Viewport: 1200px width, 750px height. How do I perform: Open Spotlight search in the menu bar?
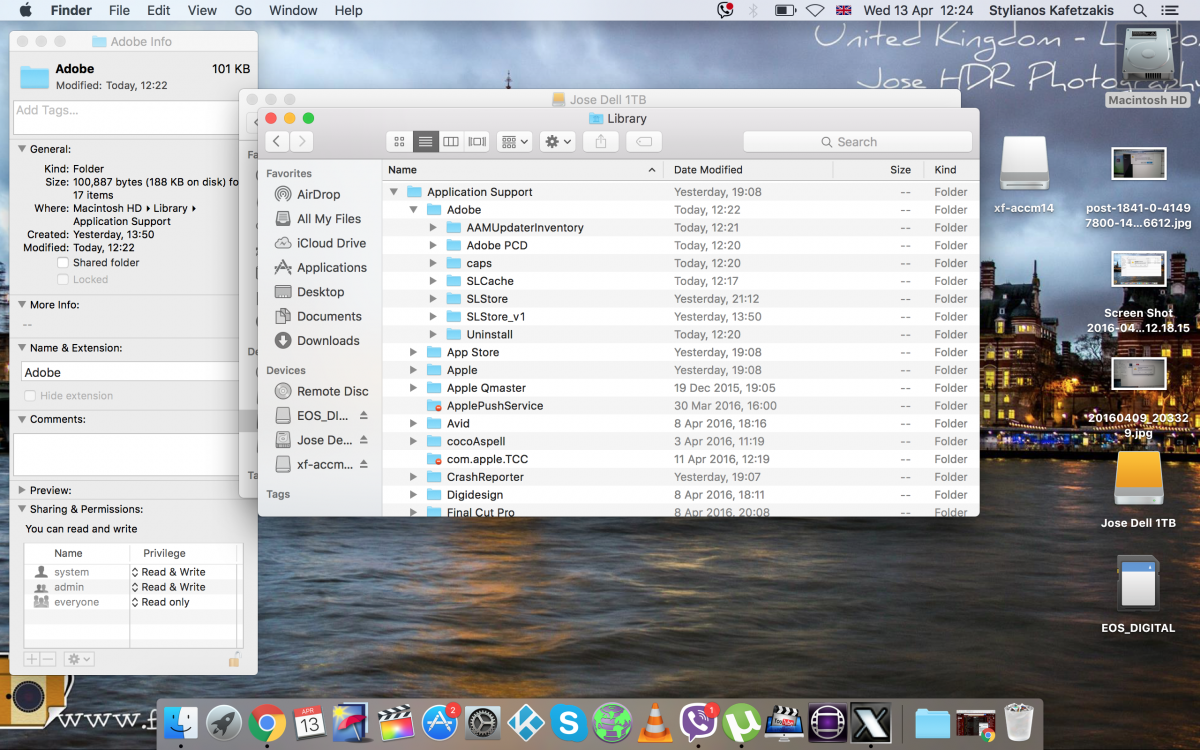(x=1140, y=11)
